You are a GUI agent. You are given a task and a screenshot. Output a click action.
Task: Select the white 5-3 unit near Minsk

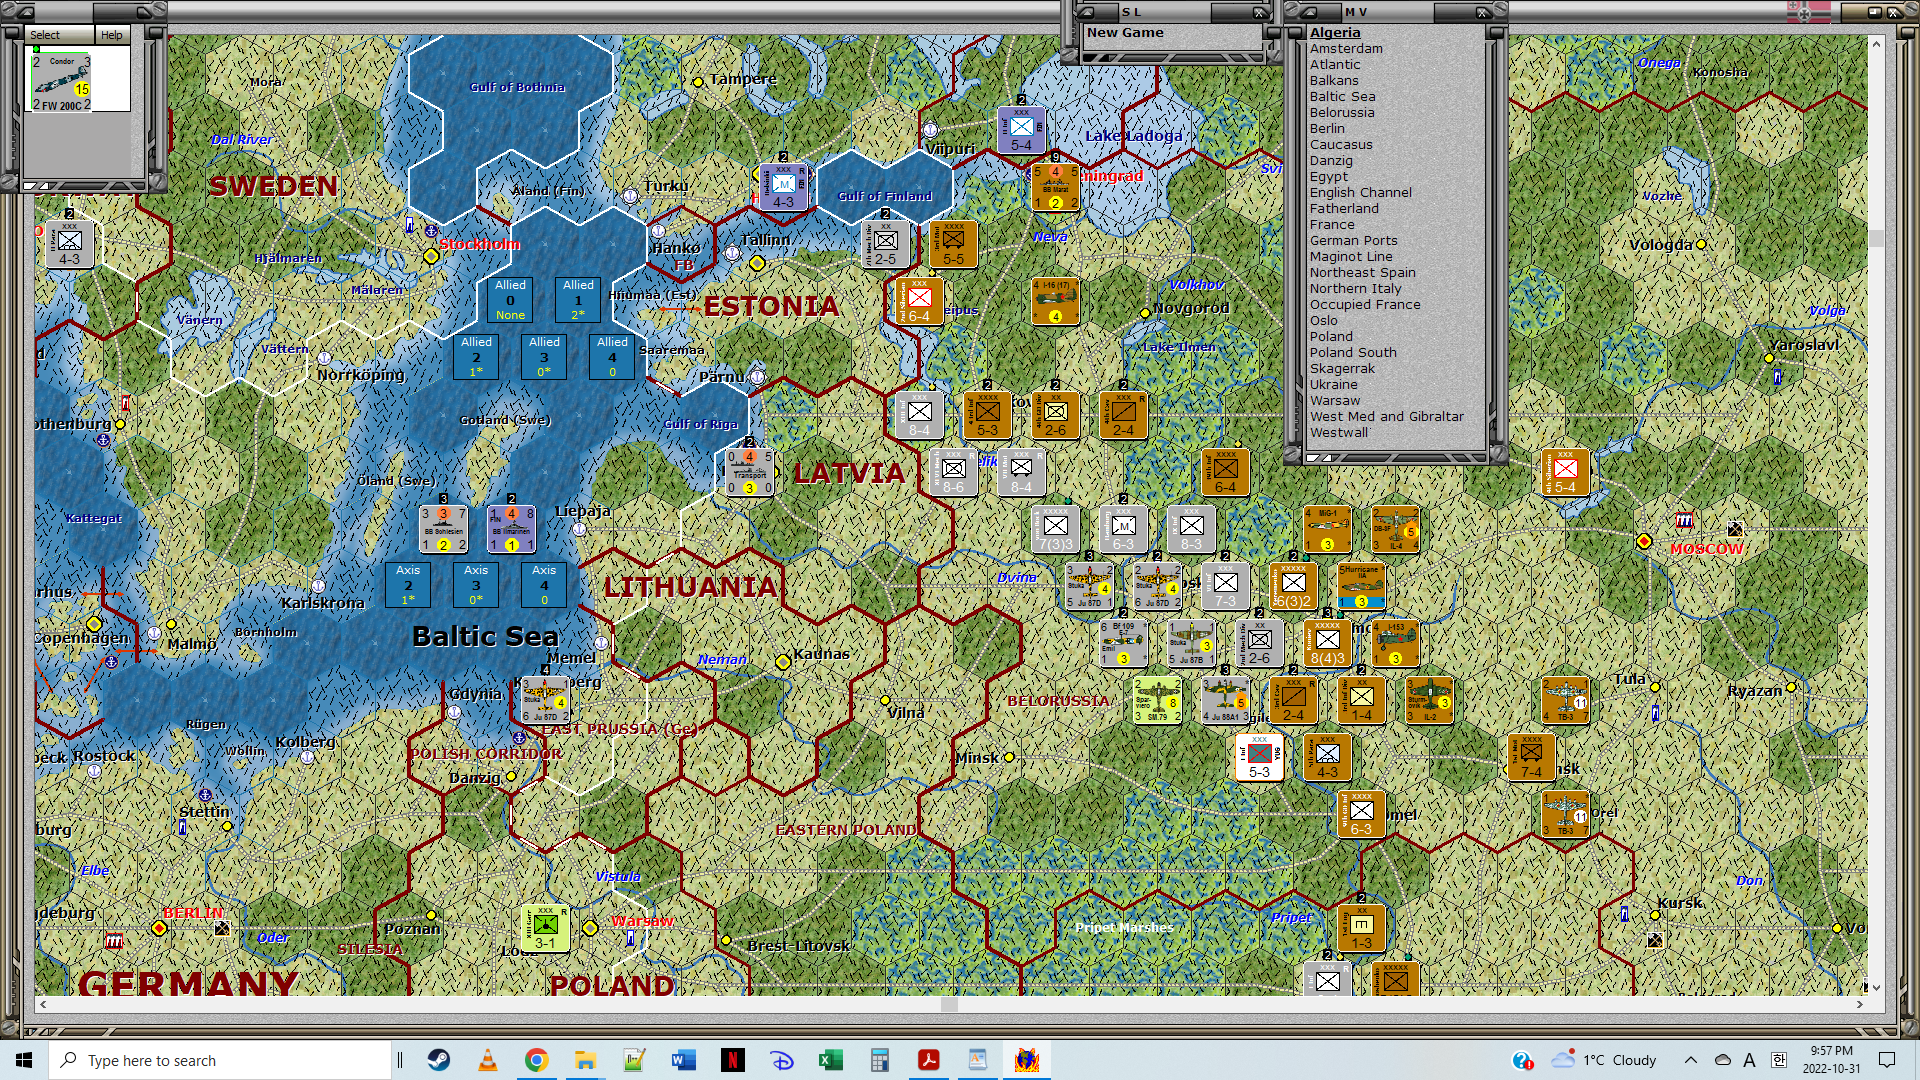[1259, 757]
